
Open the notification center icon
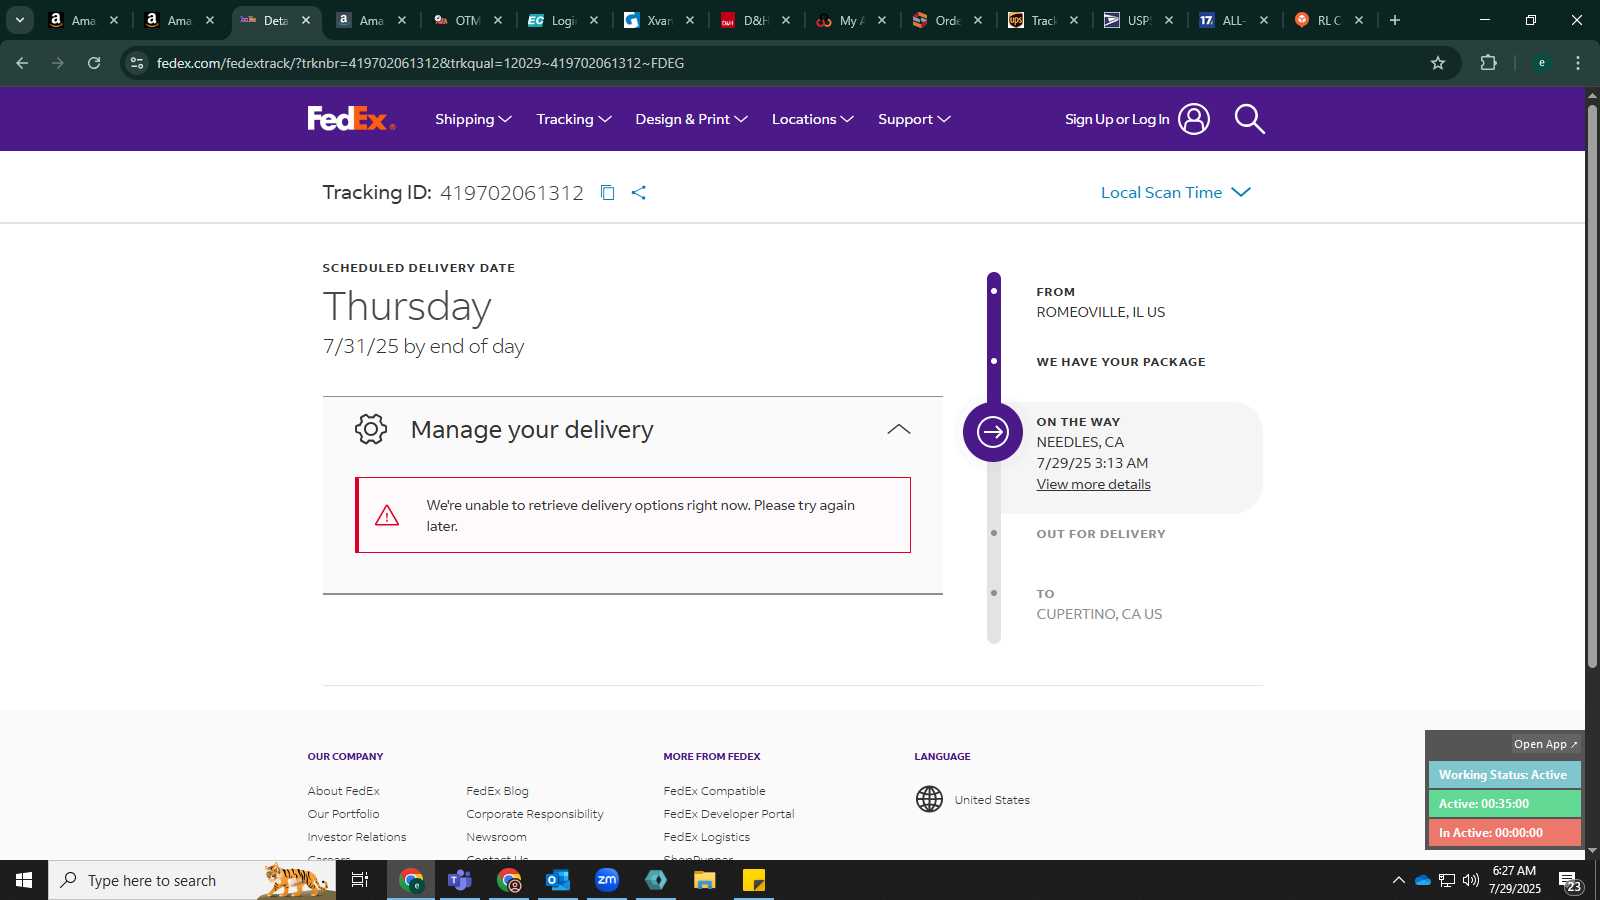pyautogui.click(x=1570, y=882)
